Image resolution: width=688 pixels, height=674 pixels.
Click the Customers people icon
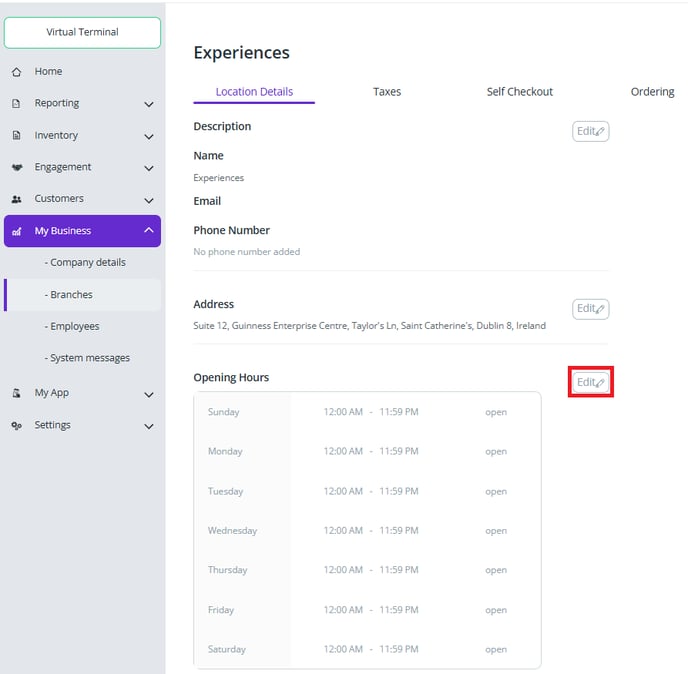(16, 199)
